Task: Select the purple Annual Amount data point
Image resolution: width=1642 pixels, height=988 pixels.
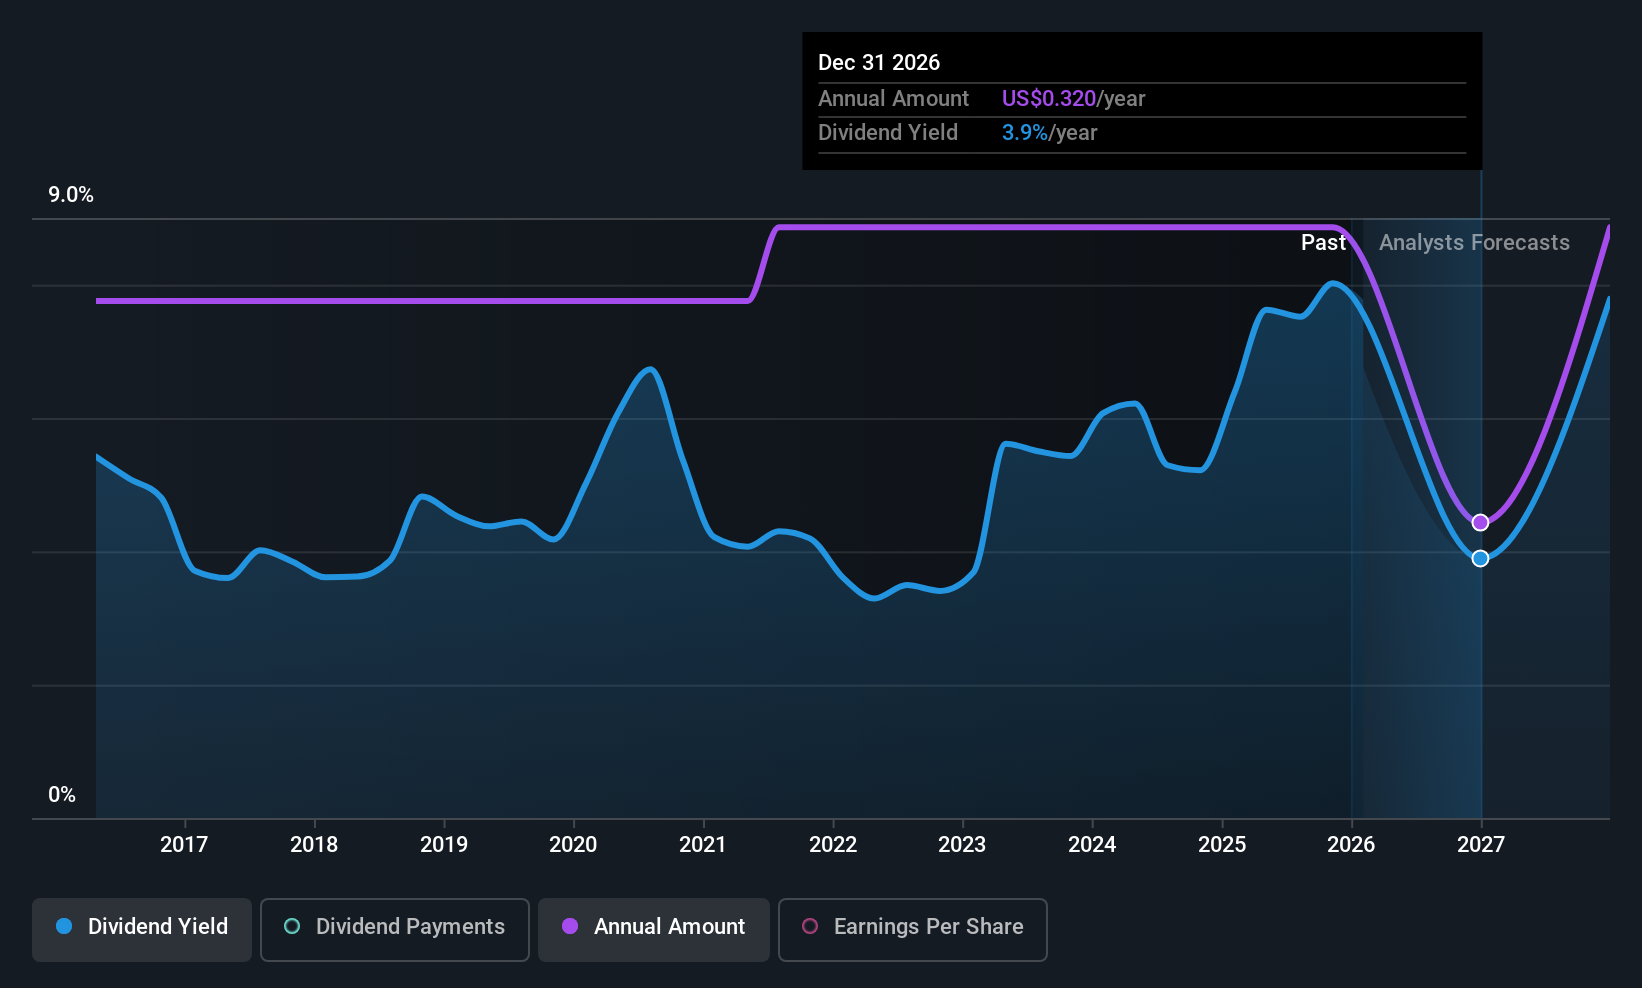Action: (x=1480, y=522)
